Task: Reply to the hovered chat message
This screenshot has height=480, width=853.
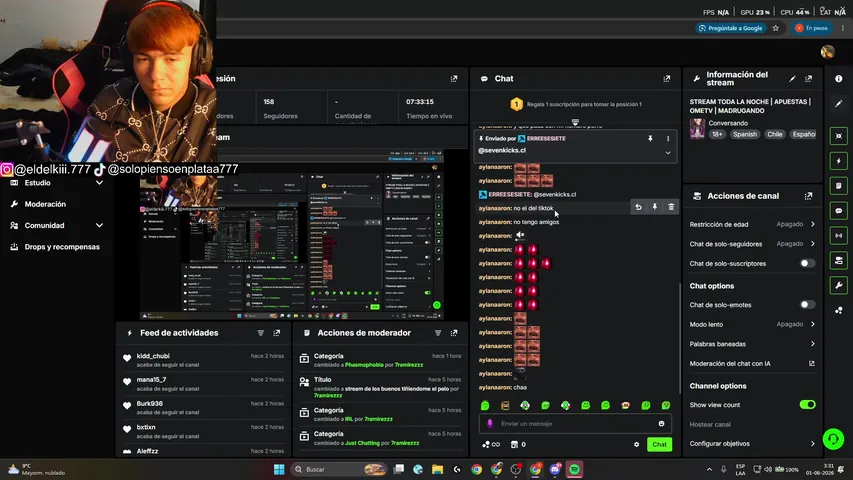Action: 638,207
